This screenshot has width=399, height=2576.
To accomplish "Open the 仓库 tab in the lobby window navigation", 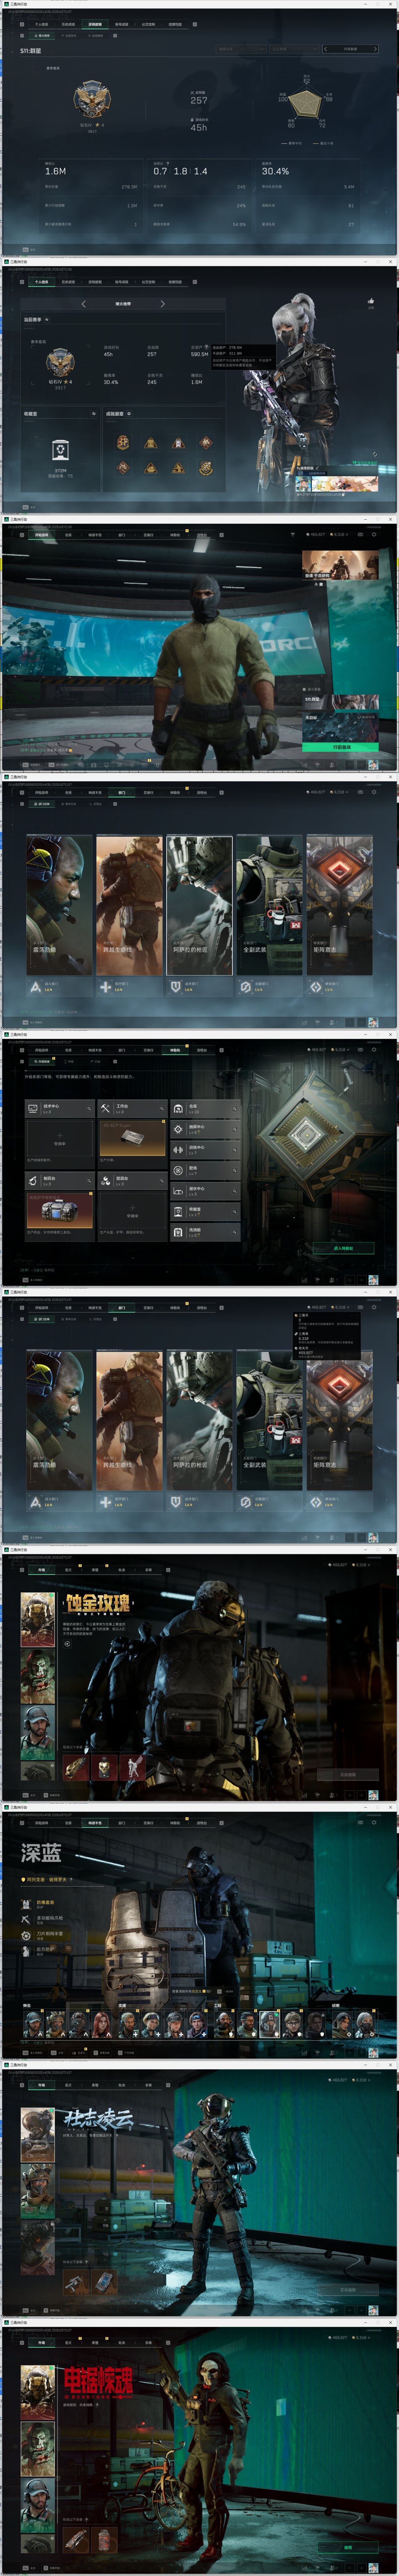I will 68,535.
